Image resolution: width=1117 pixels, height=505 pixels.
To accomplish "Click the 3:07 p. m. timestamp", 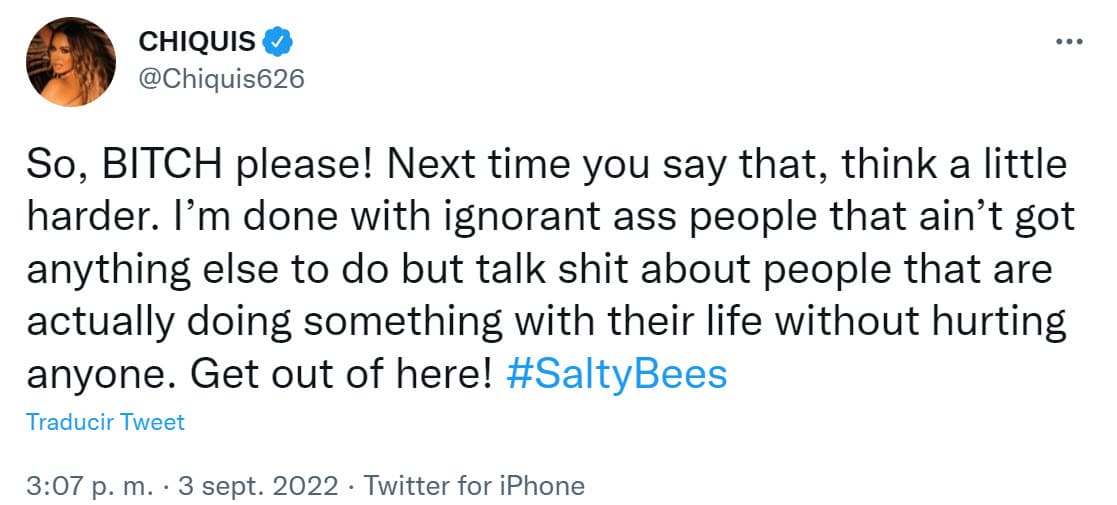I will tap(88, 487).
